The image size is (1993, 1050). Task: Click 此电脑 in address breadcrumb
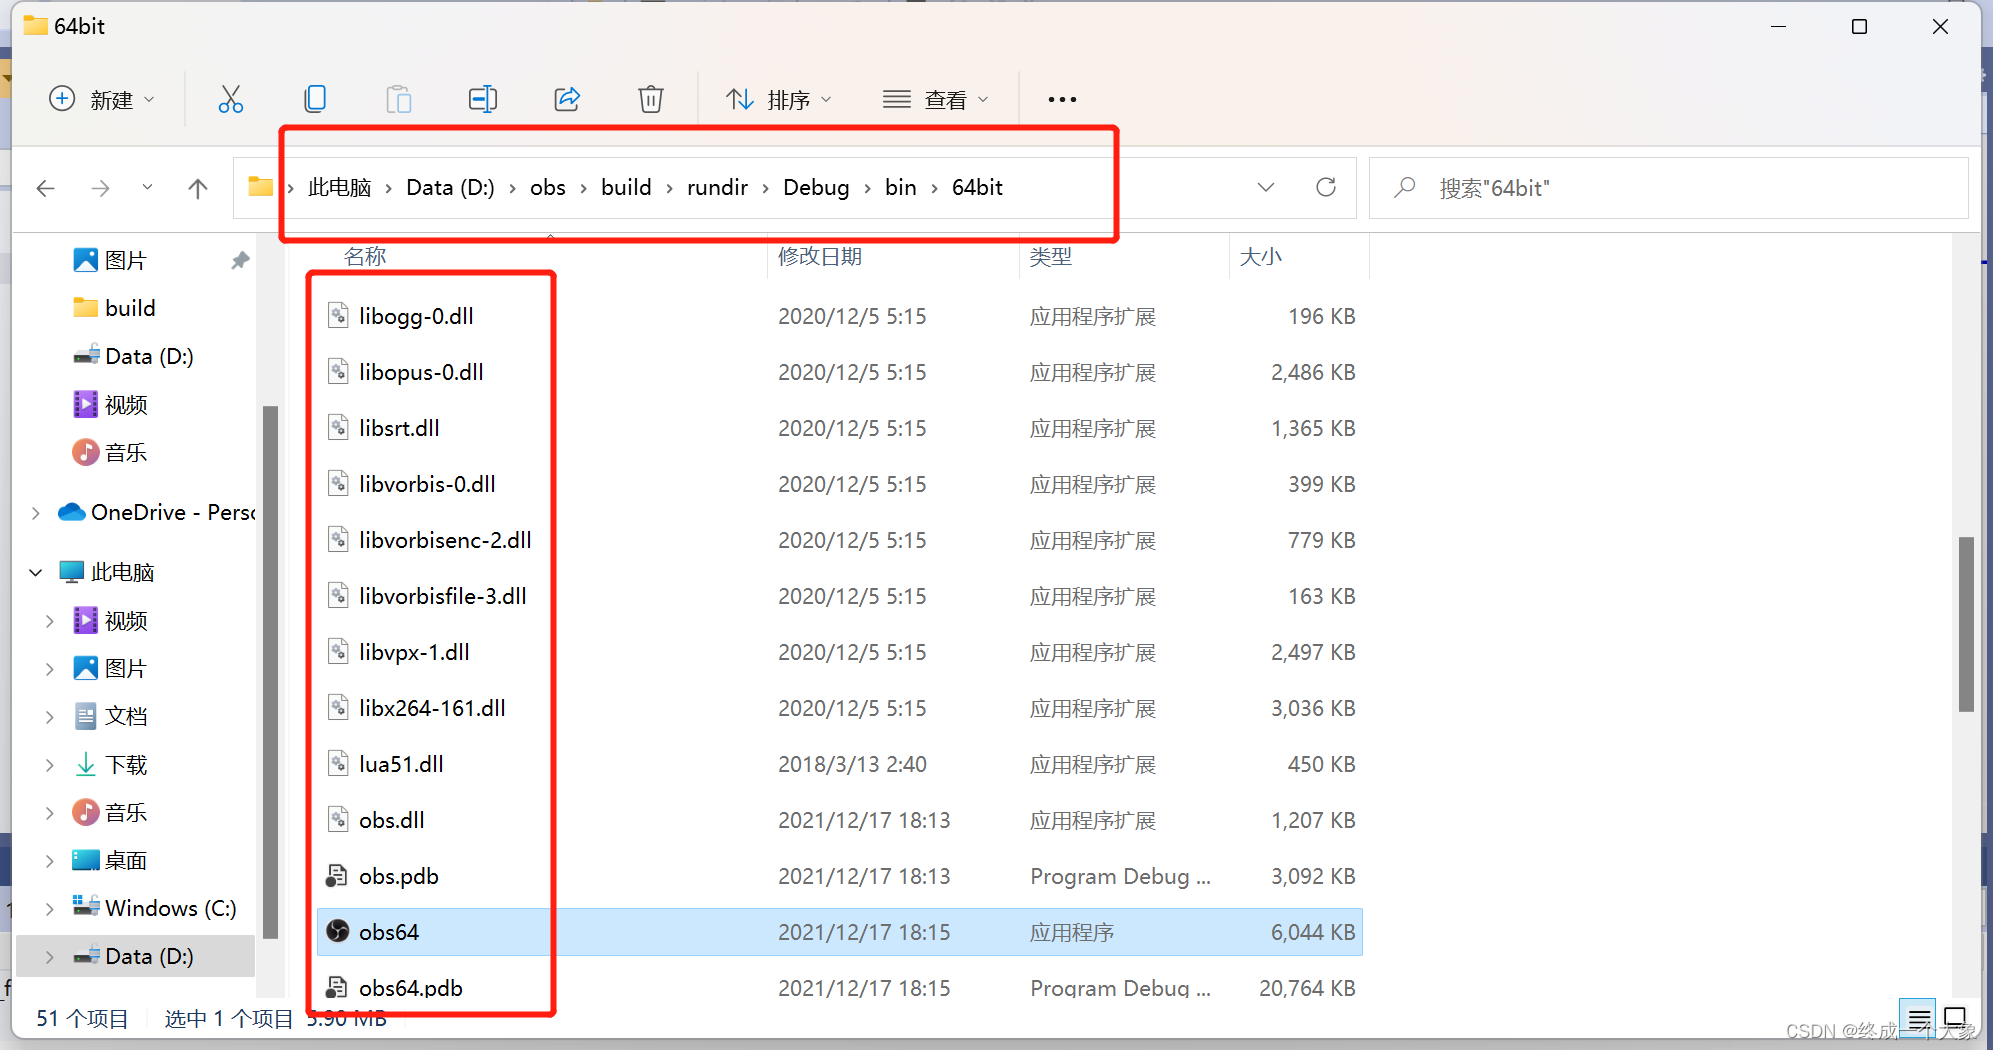pyautogui.click(x=340, y=187)
